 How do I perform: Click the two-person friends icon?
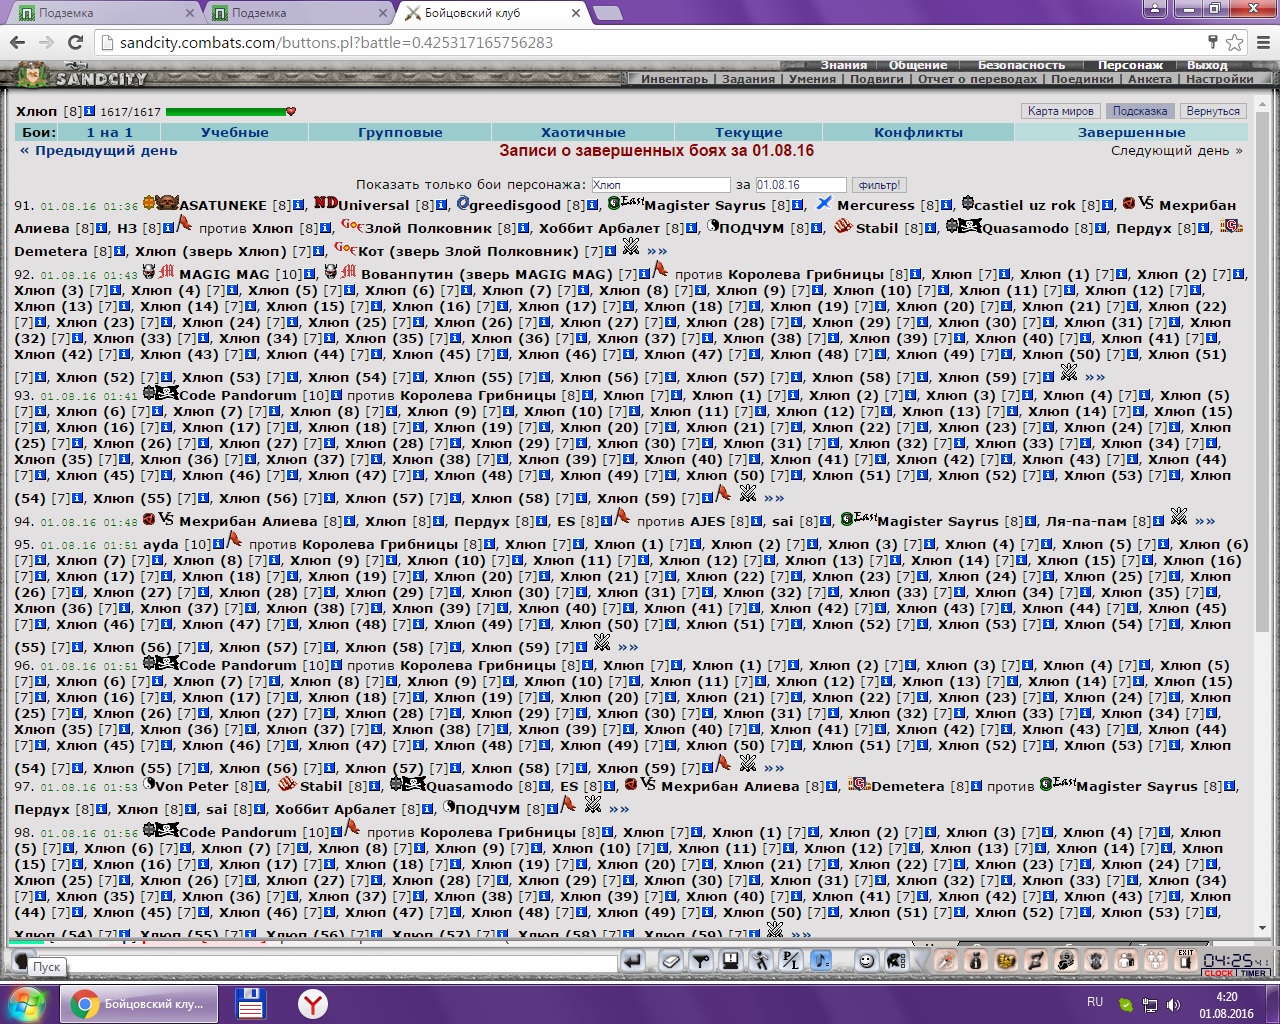click(1126, 961)
